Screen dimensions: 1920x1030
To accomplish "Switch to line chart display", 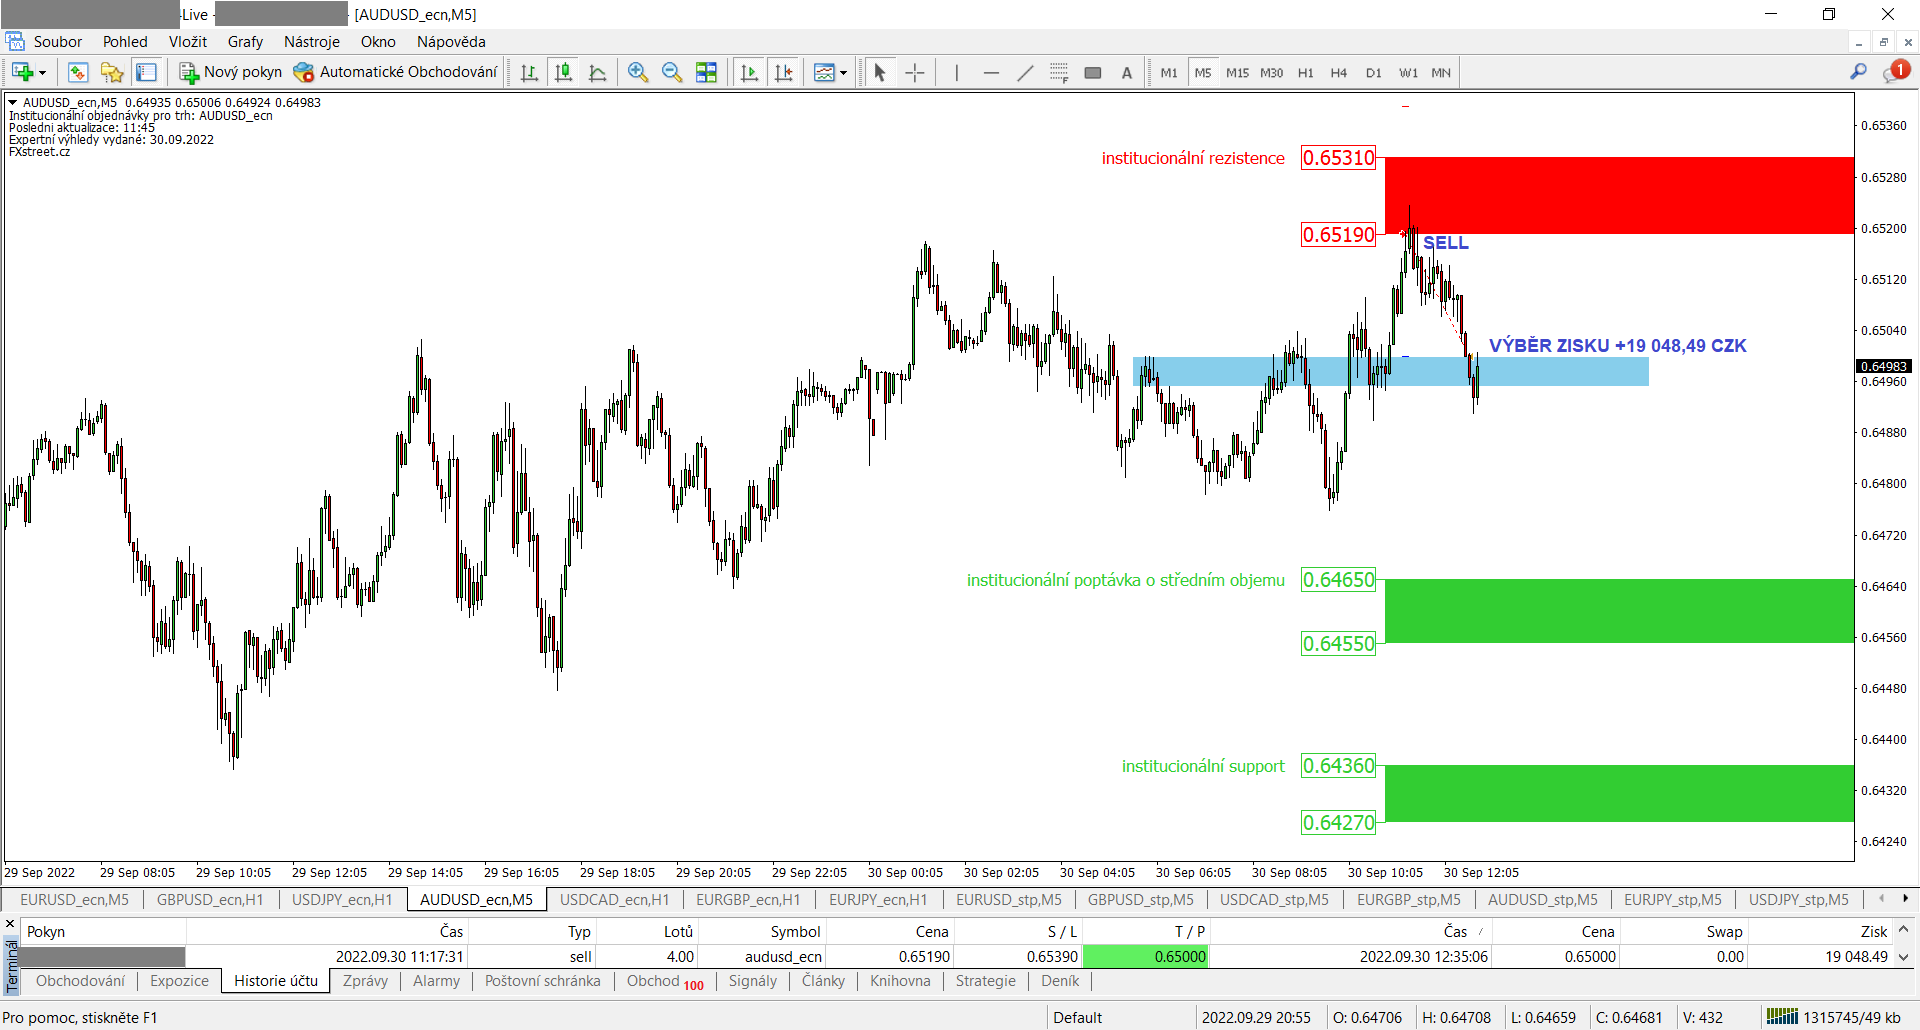I will coord(598,72).
